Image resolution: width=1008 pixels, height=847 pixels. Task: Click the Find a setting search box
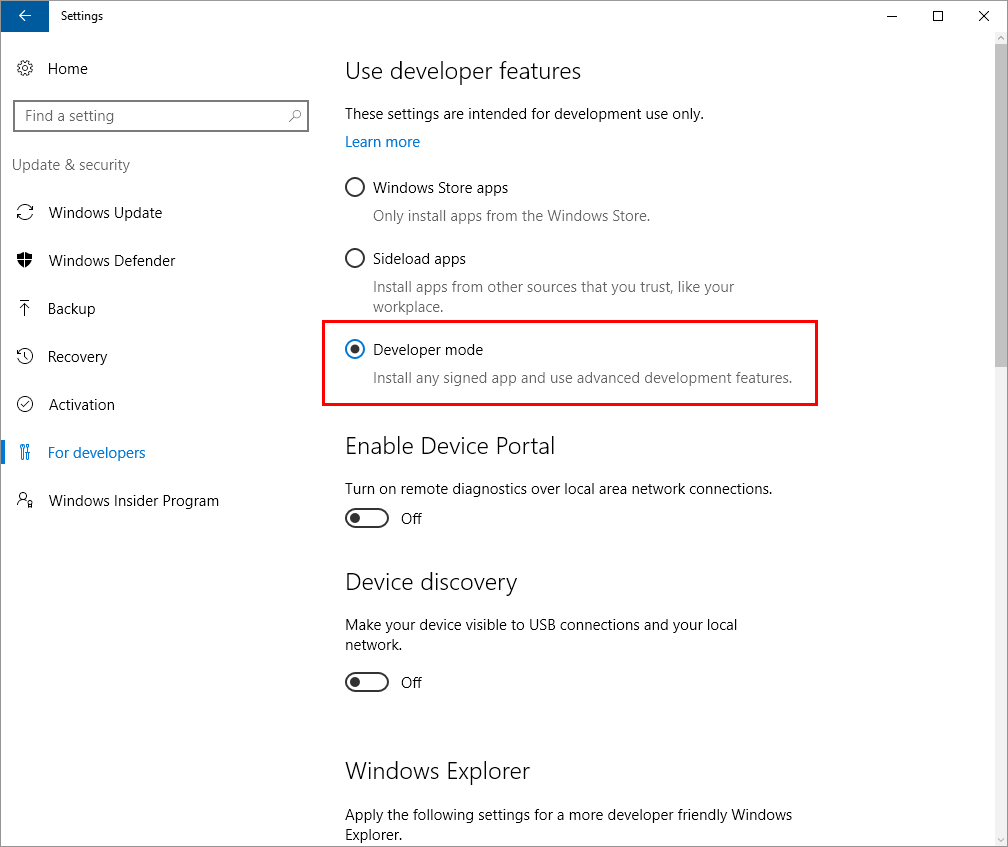(150, 116)
